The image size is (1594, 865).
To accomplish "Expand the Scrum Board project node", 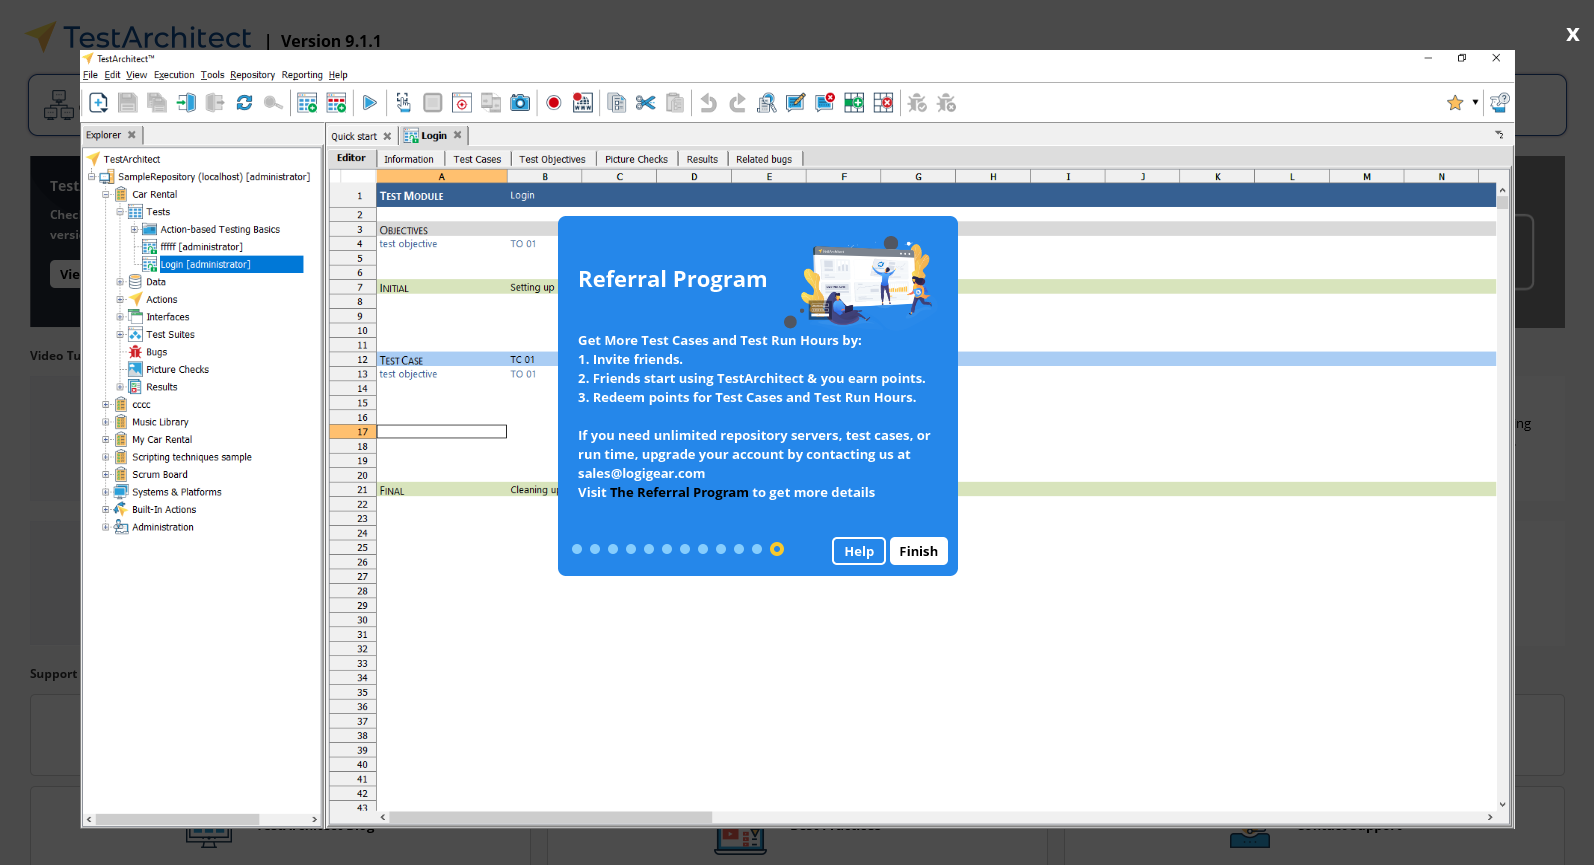I will [x=106, y=474].
